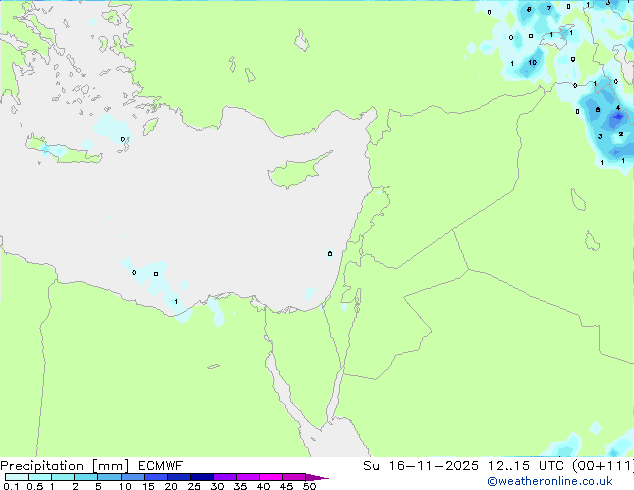The image size is (634, 490).
Task: Choose the 20 mm legend color swatch
Action: coord(178,477)
